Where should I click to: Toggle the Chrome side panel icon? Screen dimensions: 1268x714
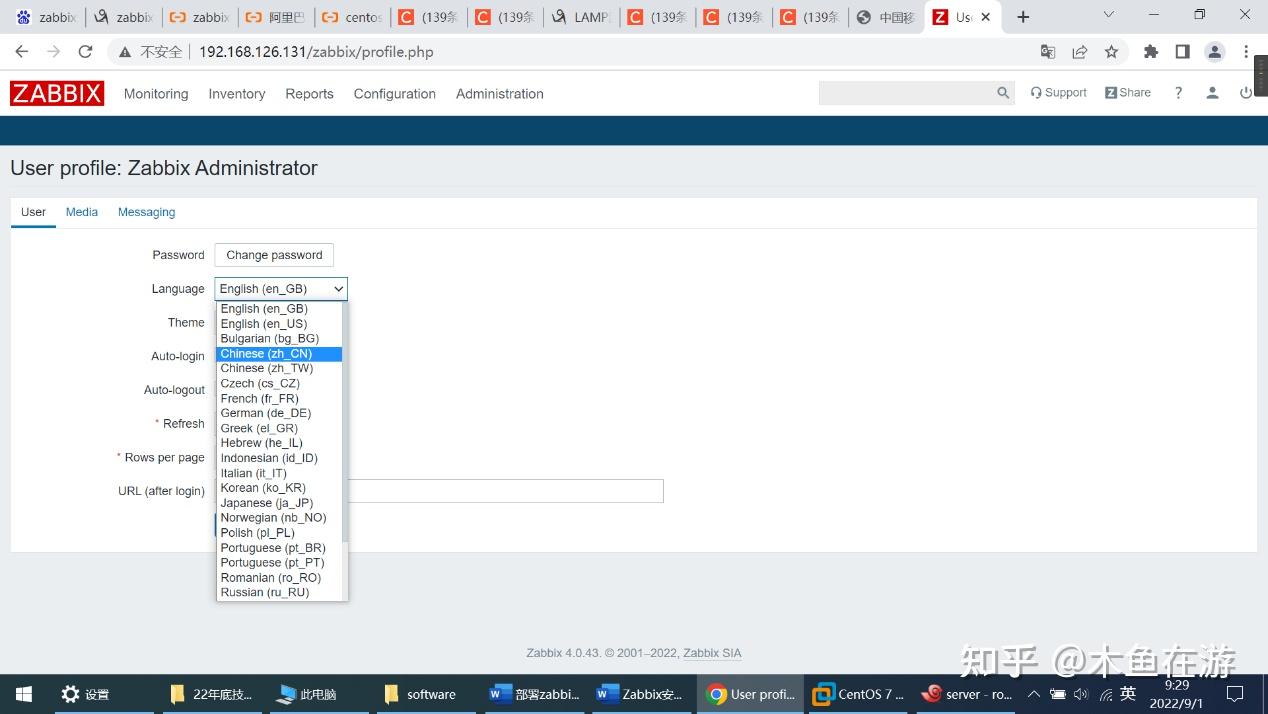[x=1182, y=52]
